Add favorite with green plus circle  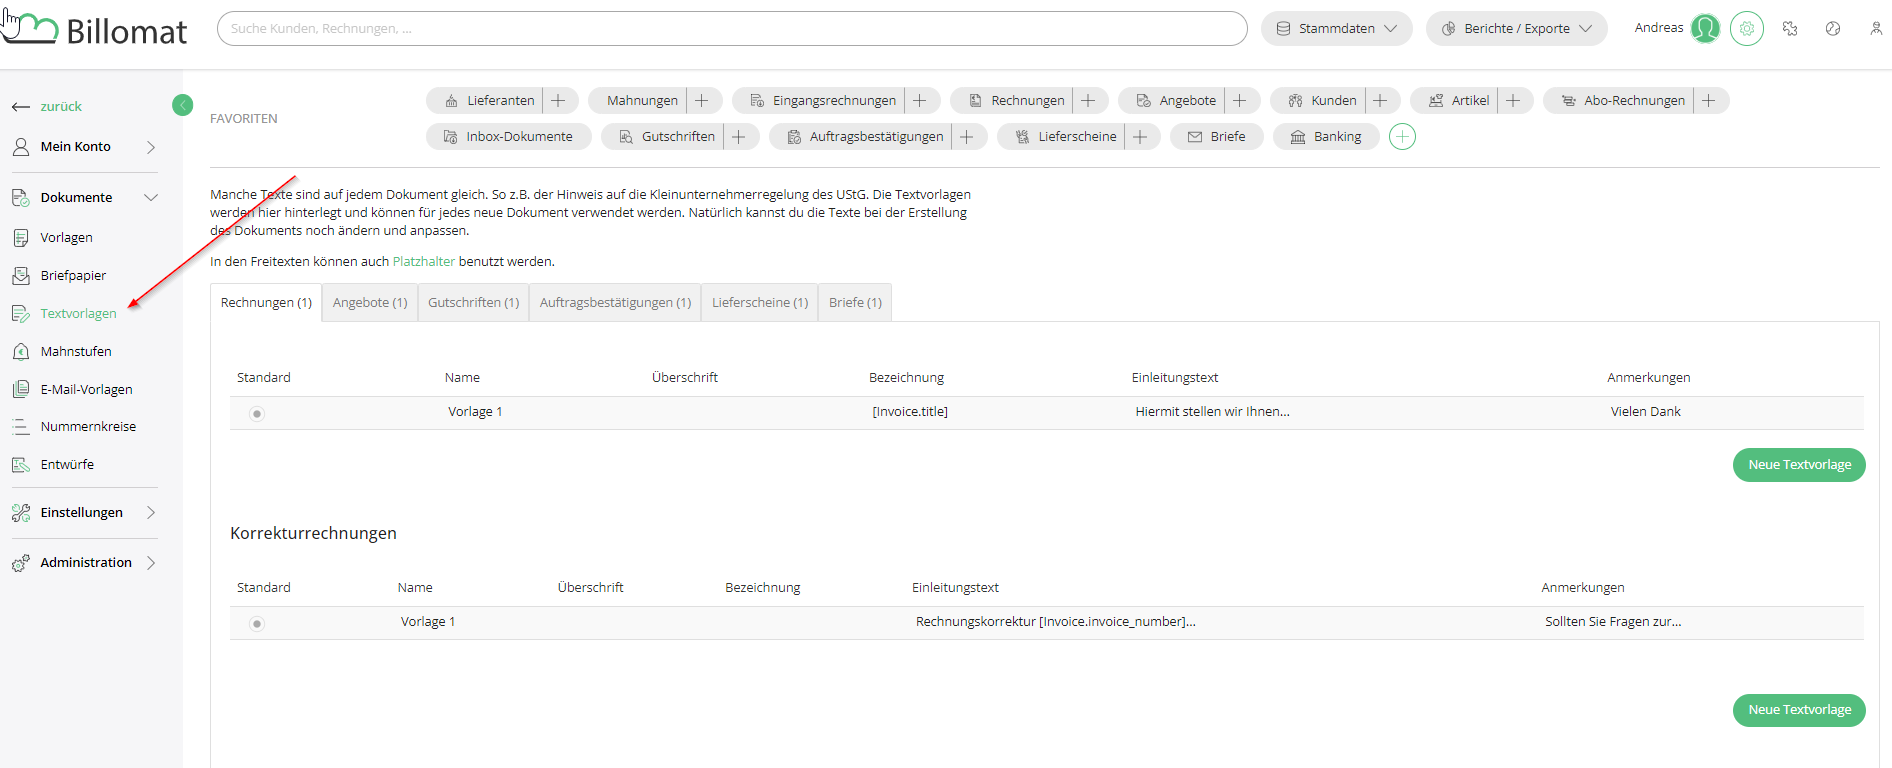point(1402,137)
